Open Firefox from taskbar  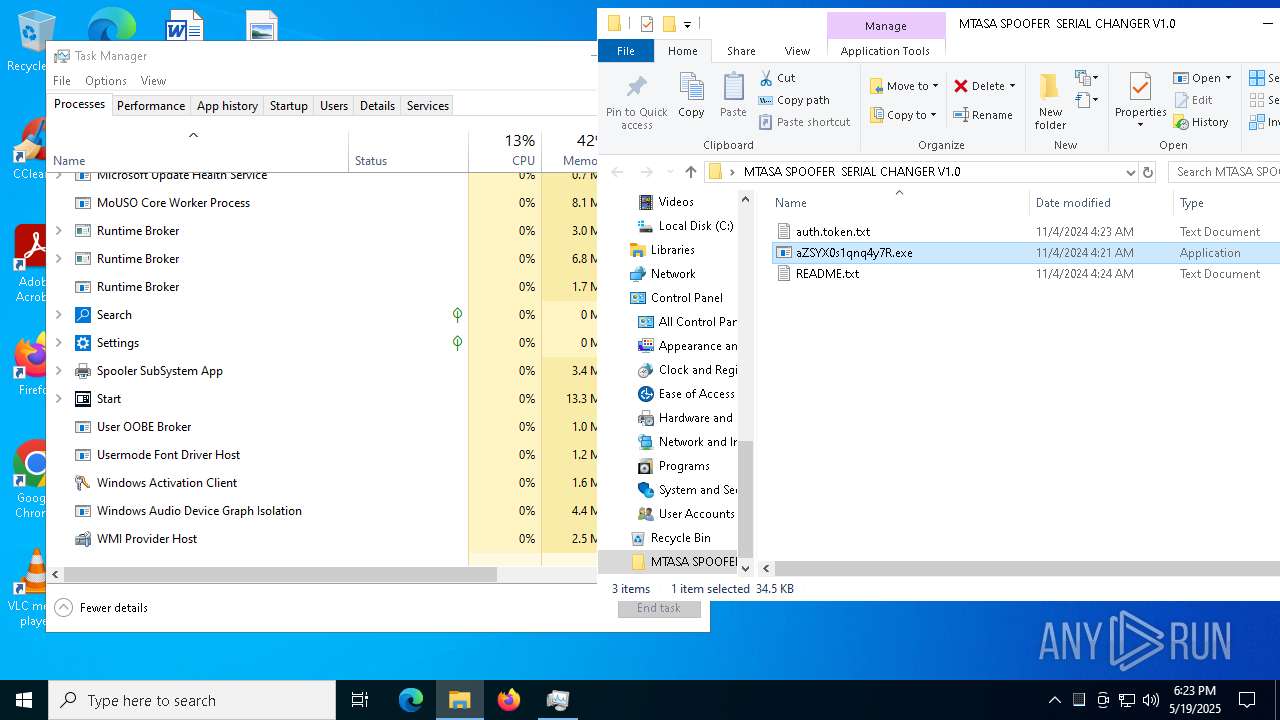(x=509, y=700)
